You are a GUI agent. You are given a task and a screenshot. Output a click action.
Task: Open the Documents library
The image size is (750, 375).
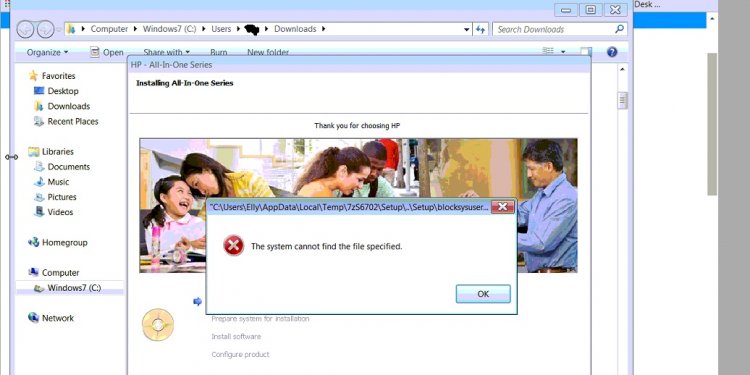pos(68,167)
